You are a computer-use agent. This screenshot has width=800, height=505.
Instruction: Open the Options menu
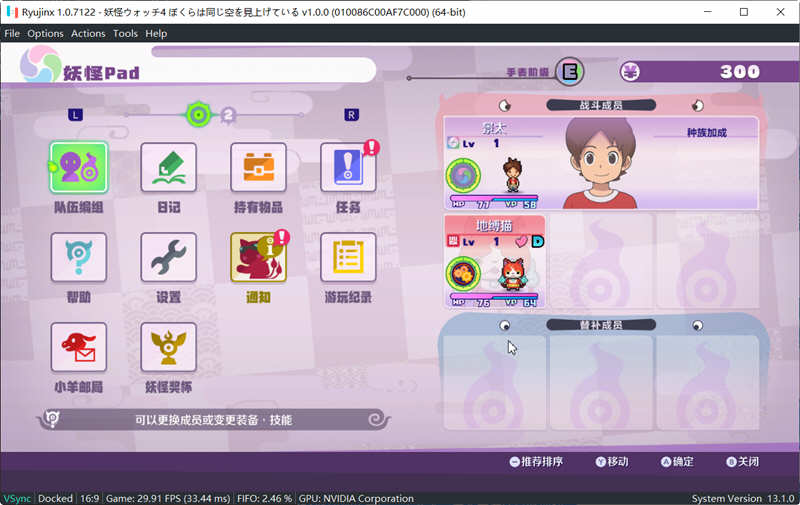(x=45, y=34)
